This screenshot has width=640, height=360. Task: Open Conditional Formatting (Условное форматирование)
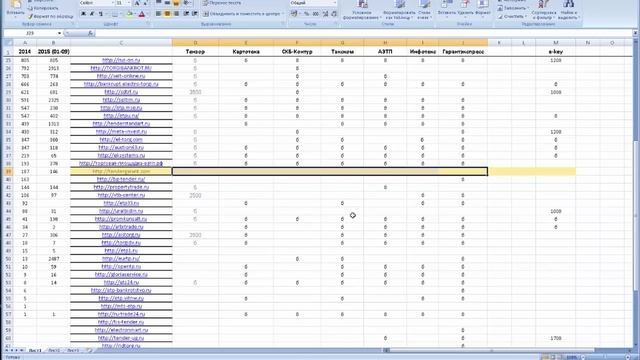362,10
